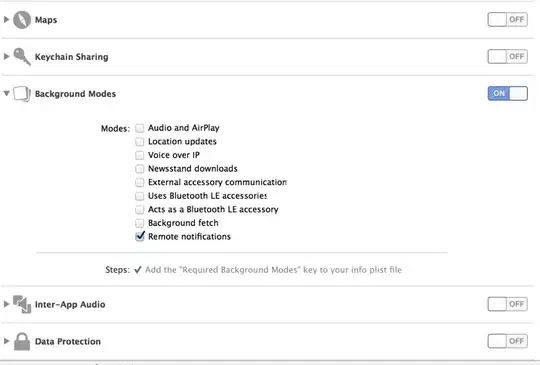This screenshot has height=365, width=540.
Task: Check the Audio and AirPlay mode
Action: point(139,128)
